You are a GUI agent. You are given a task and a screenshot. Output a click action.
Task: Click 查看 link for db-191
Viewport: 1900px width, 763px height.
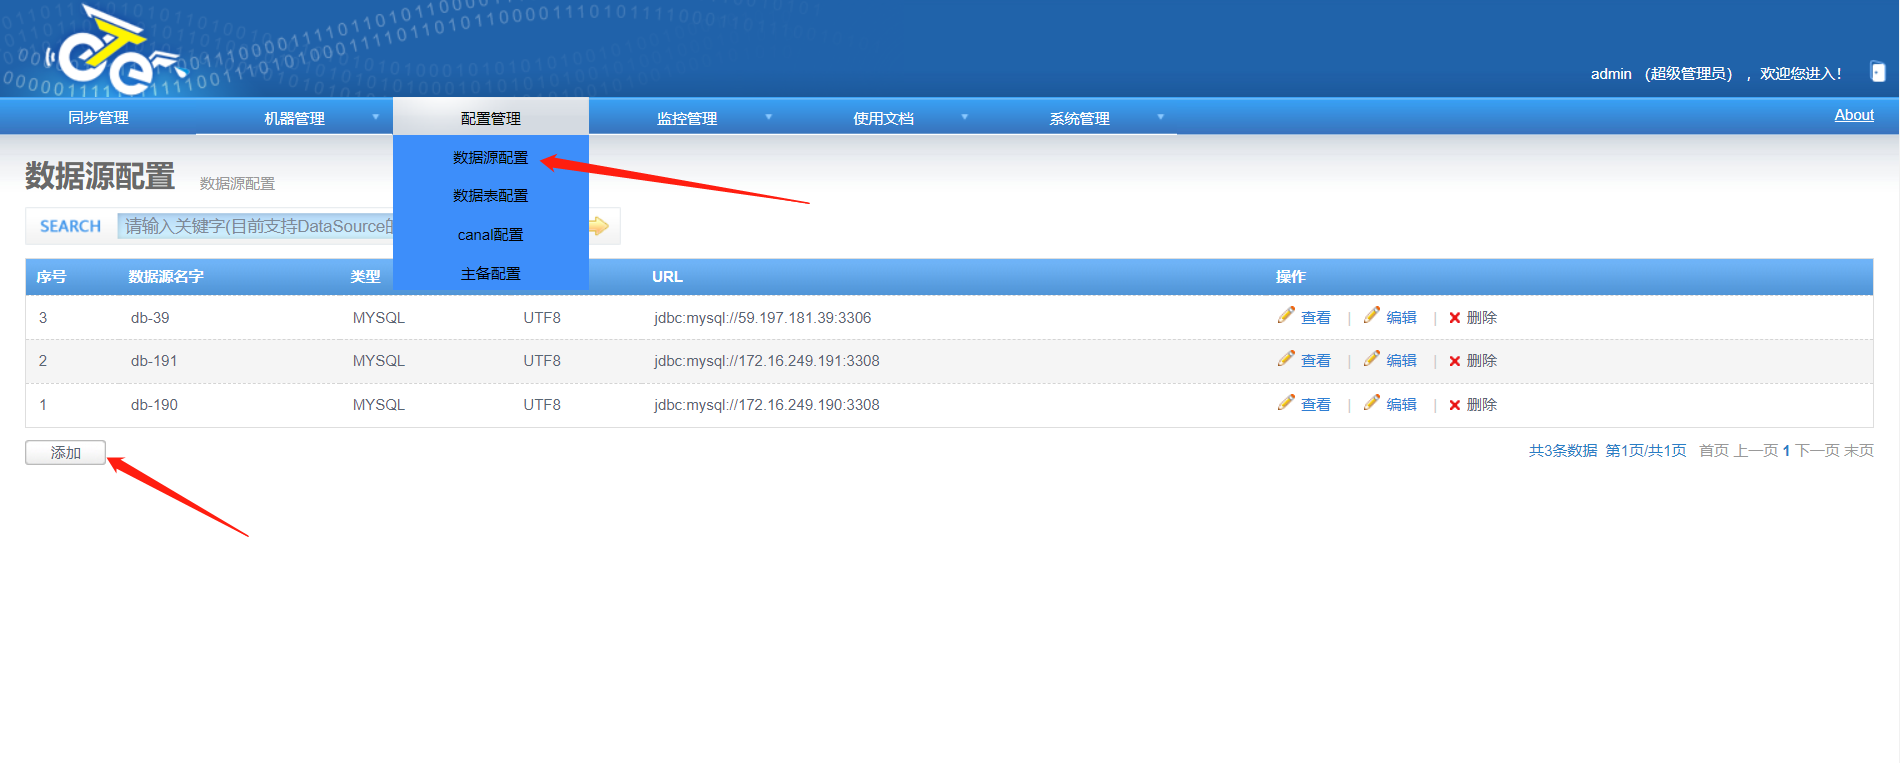[x=1316, y=361]
